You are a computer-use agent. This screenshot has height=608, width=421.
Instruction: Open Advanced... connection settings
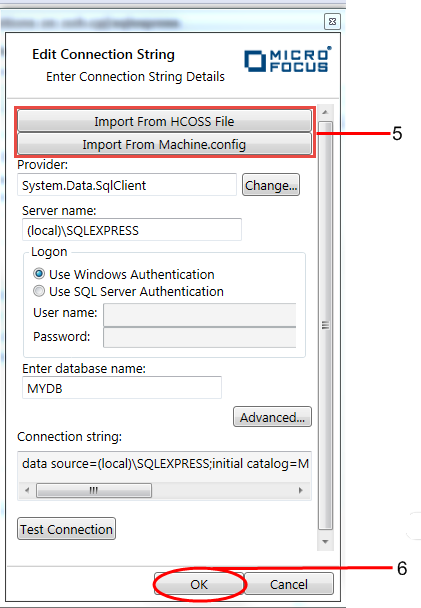click(272, 417)
